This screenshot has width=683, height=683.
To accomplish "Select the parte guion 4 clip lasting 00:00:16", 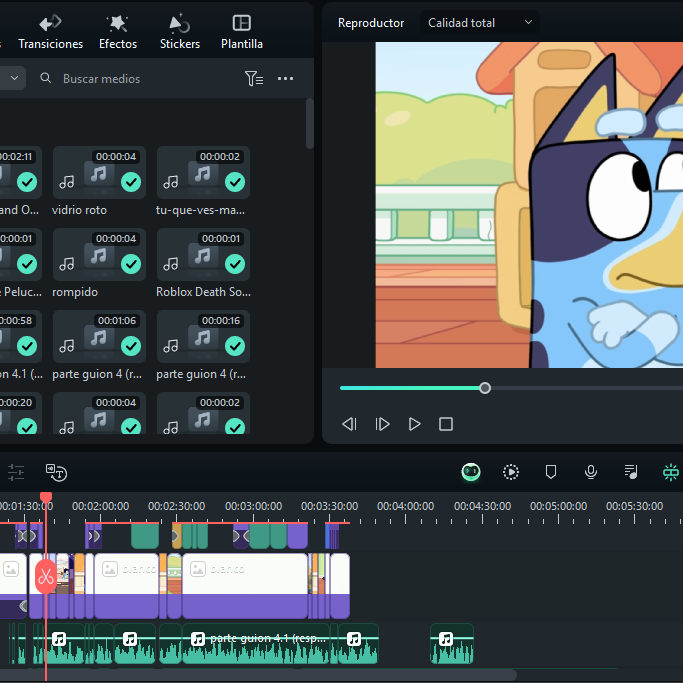I will [x=203, y=336].
